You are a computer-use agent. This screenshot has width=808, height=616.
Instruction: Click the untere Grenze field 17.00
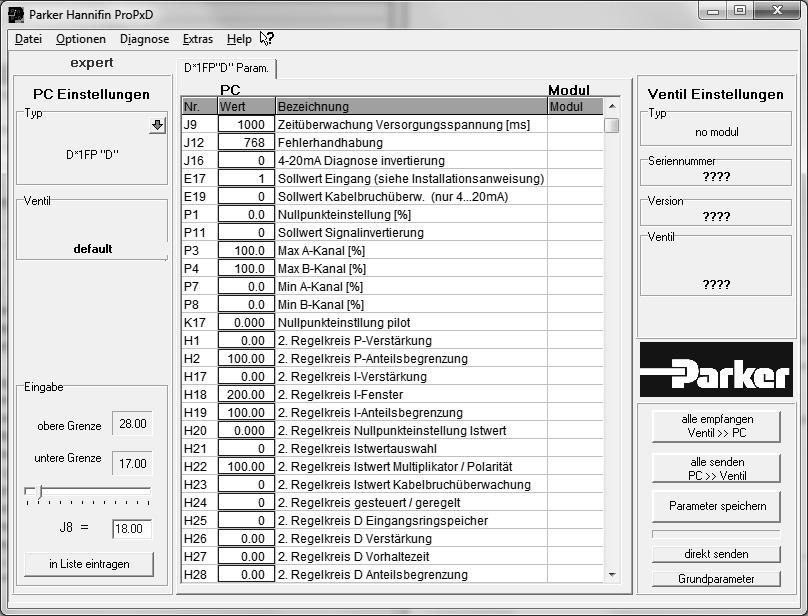132,463
